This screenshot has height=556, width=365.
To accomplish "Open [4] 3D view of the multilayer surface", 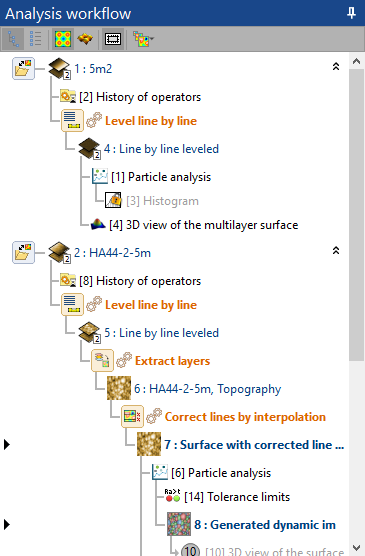I will click(204, 225).
